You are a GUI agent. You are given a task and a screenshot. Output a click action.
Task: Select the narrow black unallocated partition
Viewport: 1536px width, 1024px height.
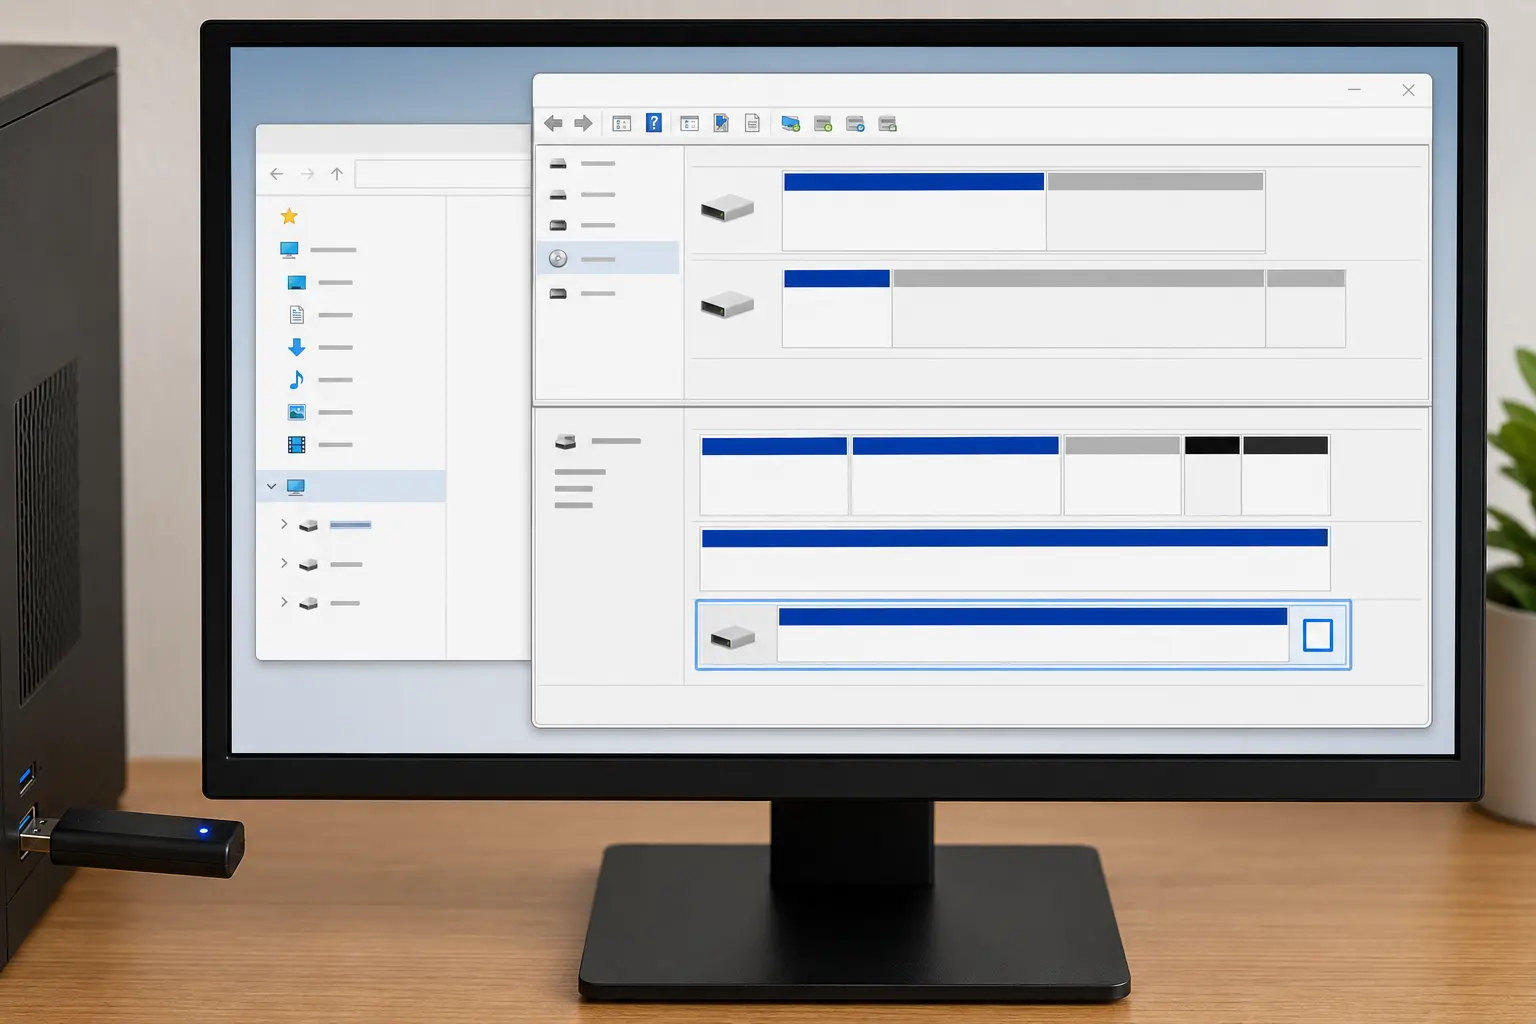[x=1212, y=475]
